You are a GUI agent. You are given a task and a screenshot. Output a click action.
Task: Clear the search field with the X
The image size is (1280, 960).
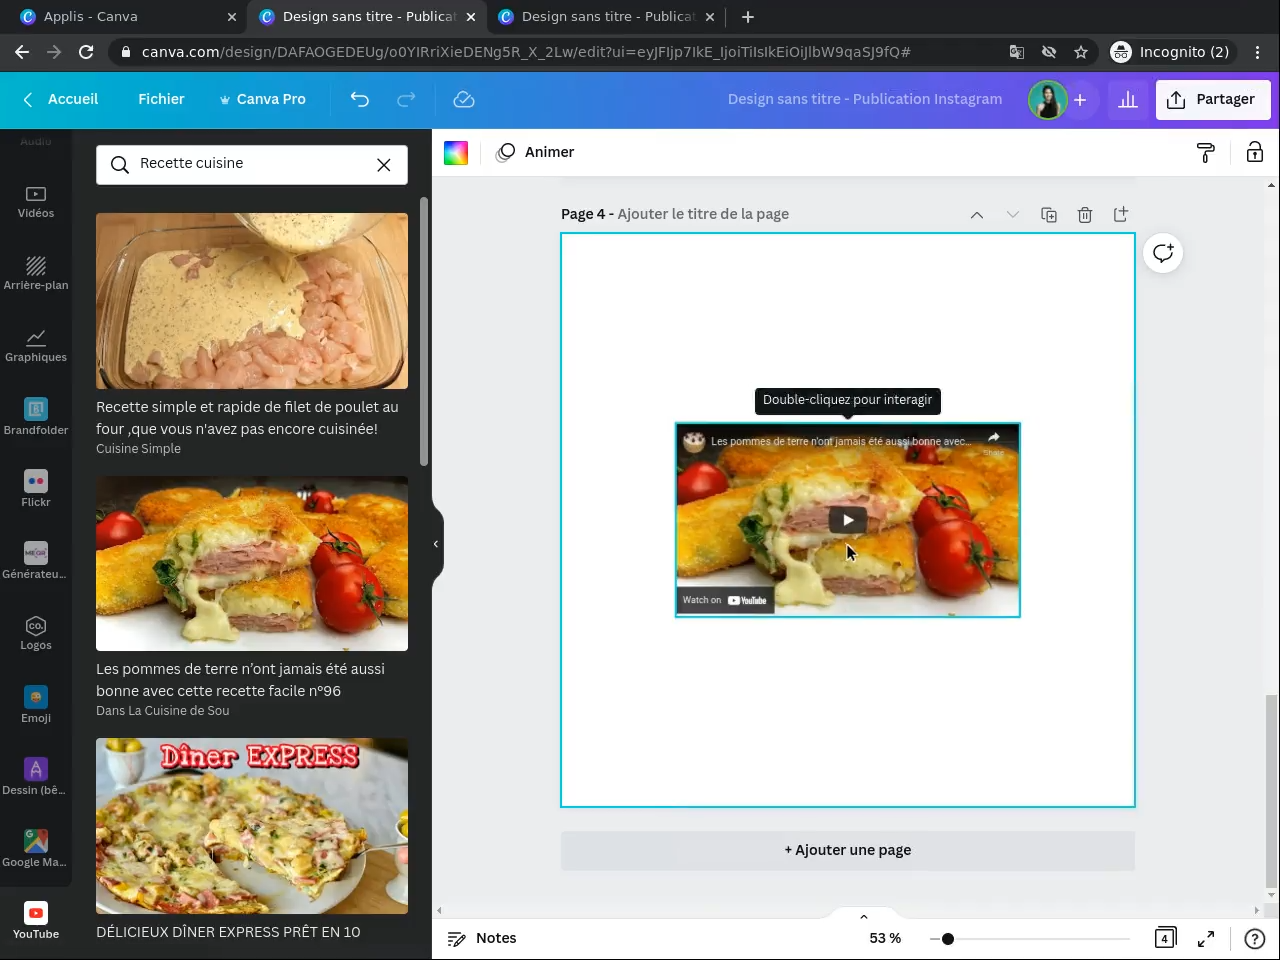[x=384, y=165]
